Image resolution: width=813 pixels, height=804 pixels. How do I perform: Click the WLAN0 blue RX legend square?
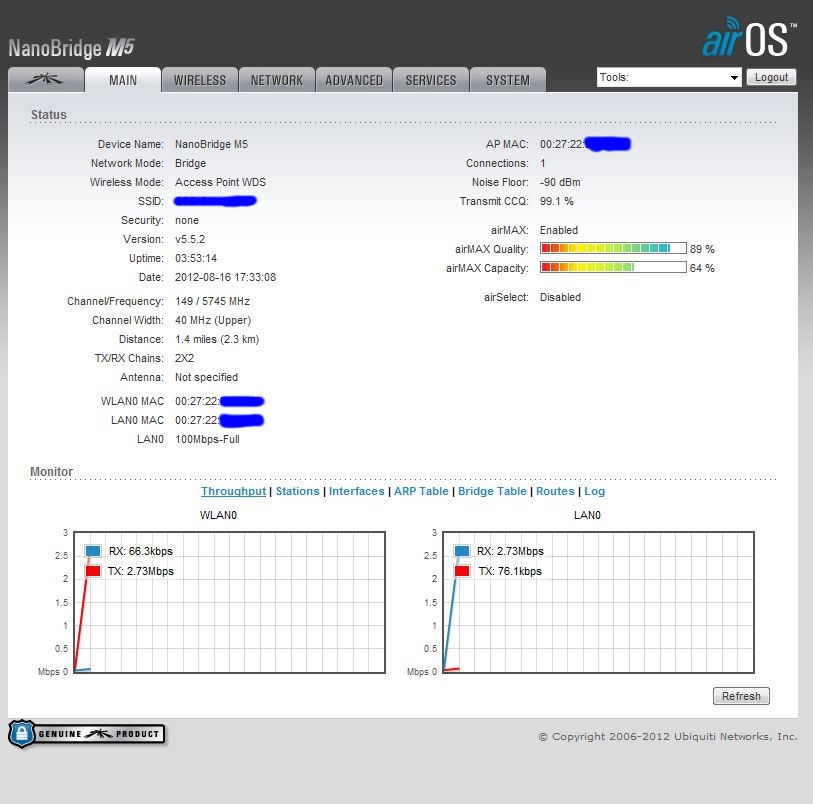coord(93,551)
